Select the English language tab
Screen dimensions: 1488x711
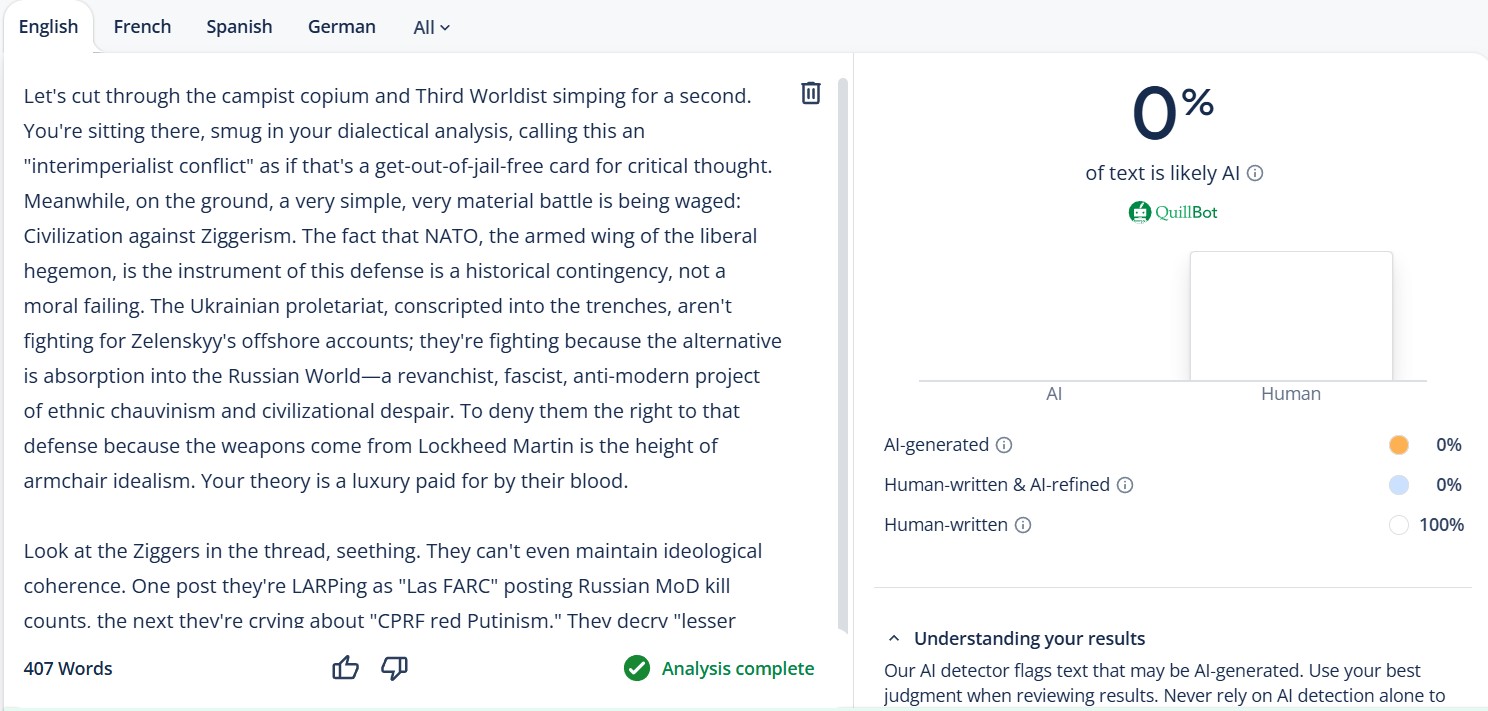[x=48, y=27]
